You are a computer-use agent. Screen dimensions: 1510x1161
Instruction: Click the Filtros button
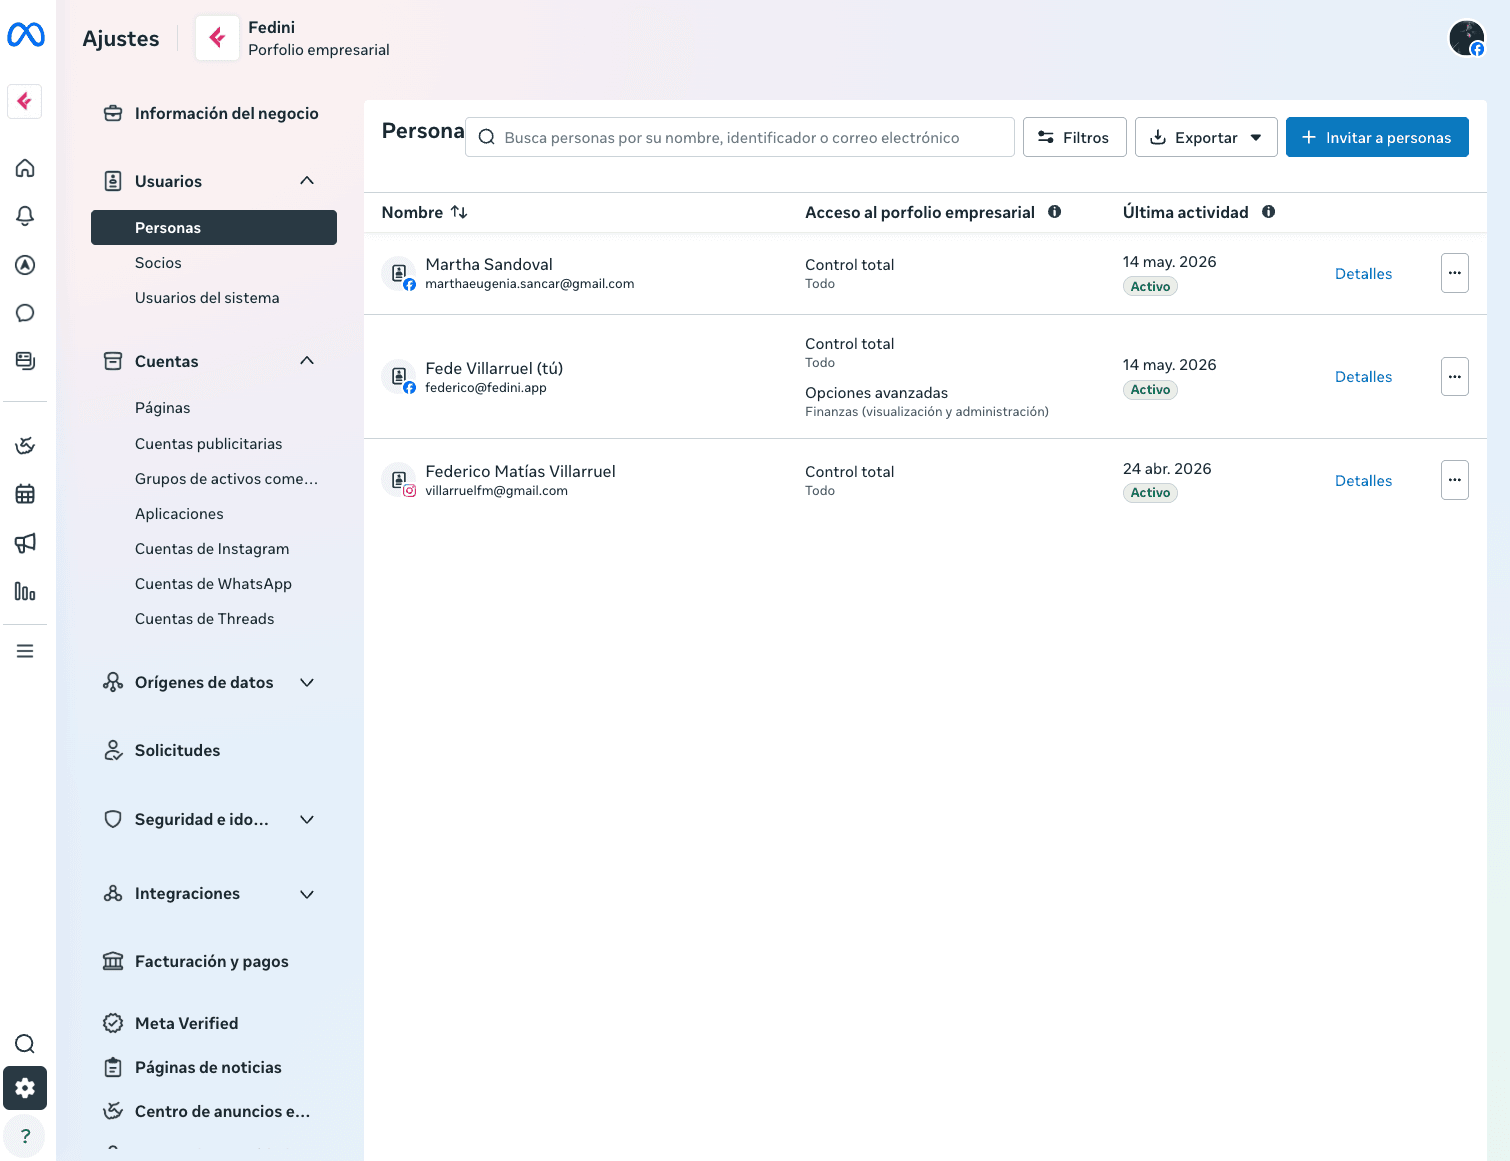(x=1074, y=137)
